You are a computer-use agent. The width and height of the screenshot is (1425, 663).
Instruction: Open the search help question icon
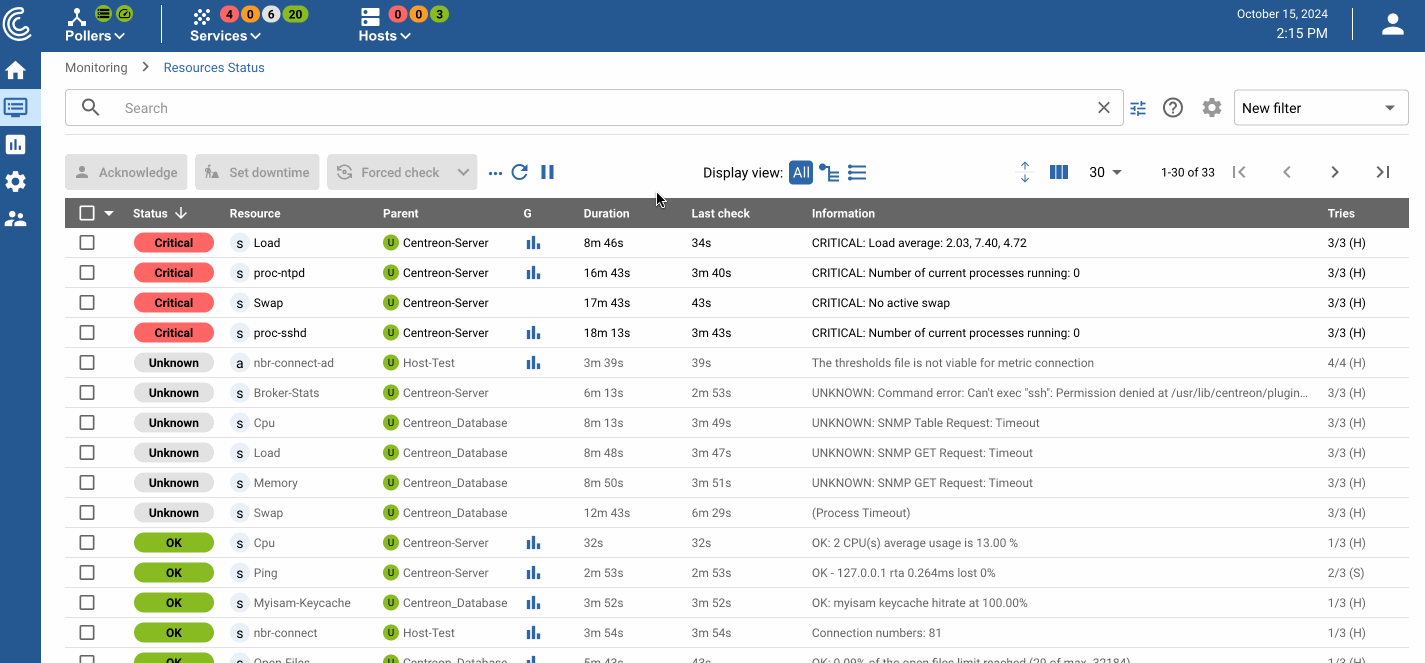[1173, 108]
